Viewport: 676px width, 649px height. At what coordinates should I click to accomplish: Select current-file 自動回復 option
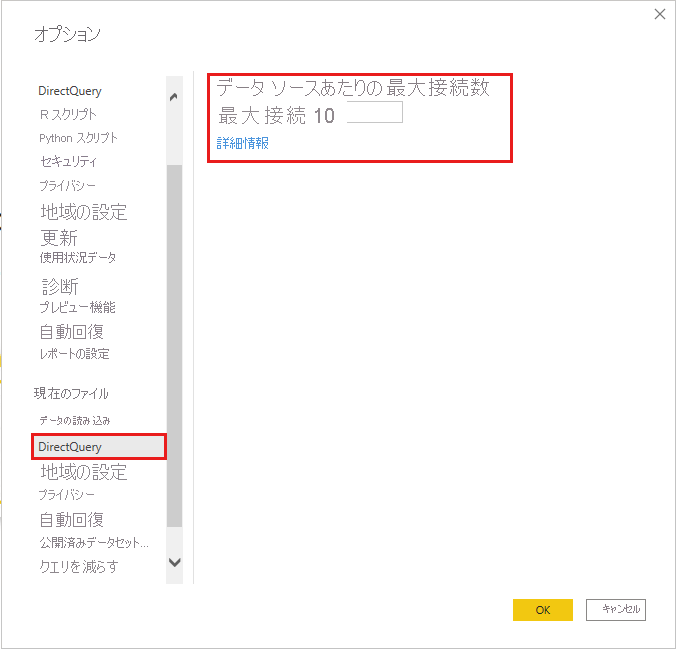coord(72,520)
